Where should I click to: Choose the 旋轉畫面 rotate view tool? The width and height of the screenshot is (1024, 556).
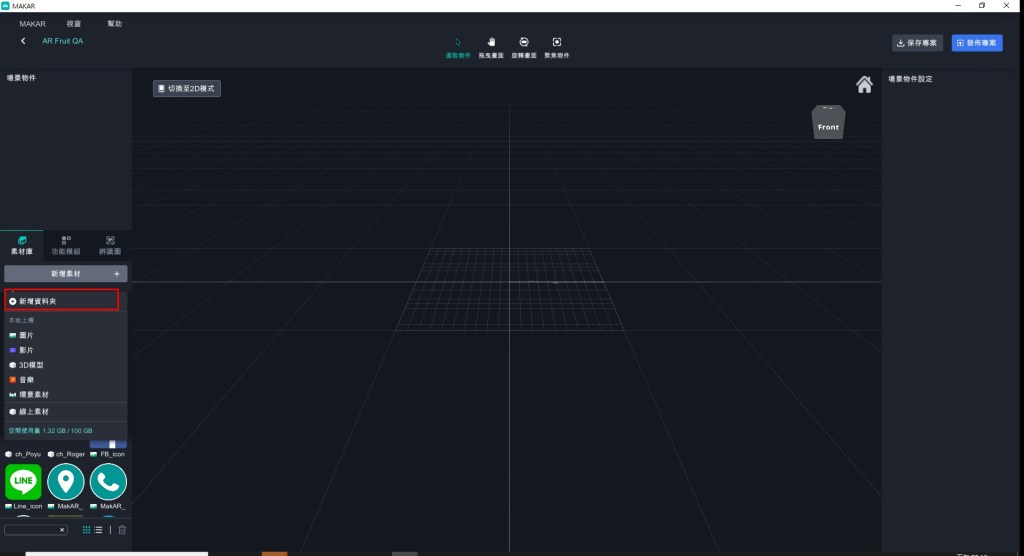click(524, 46)
